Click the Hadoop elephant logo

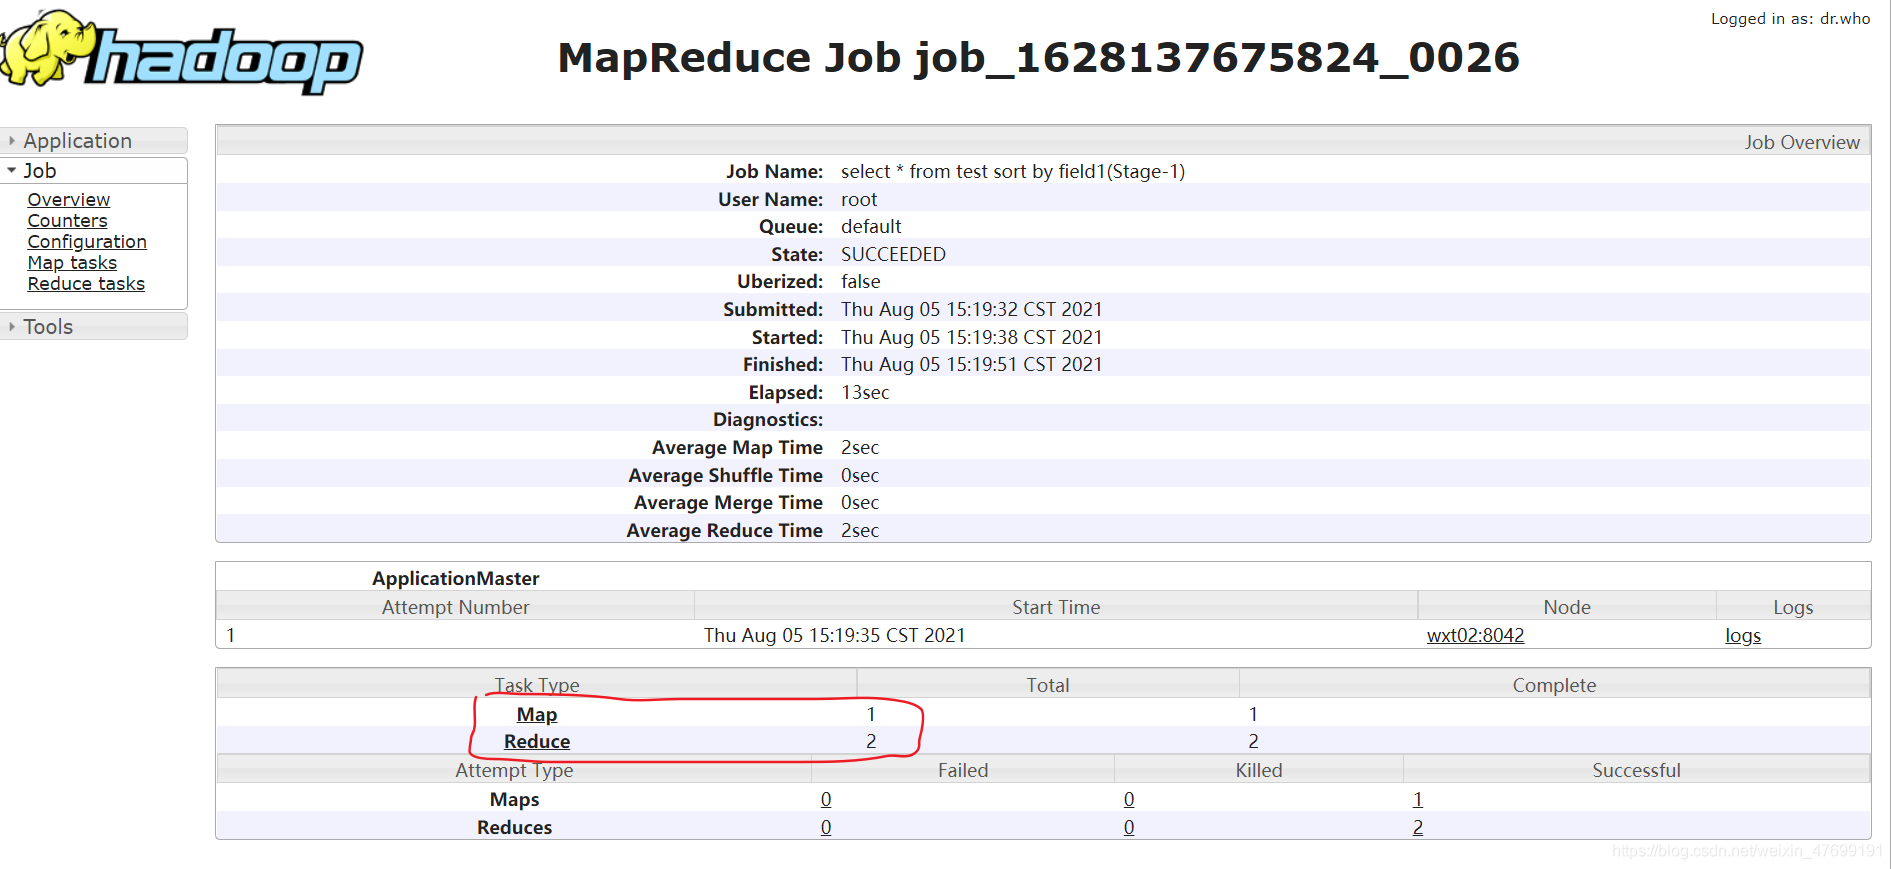coord(181,53)
